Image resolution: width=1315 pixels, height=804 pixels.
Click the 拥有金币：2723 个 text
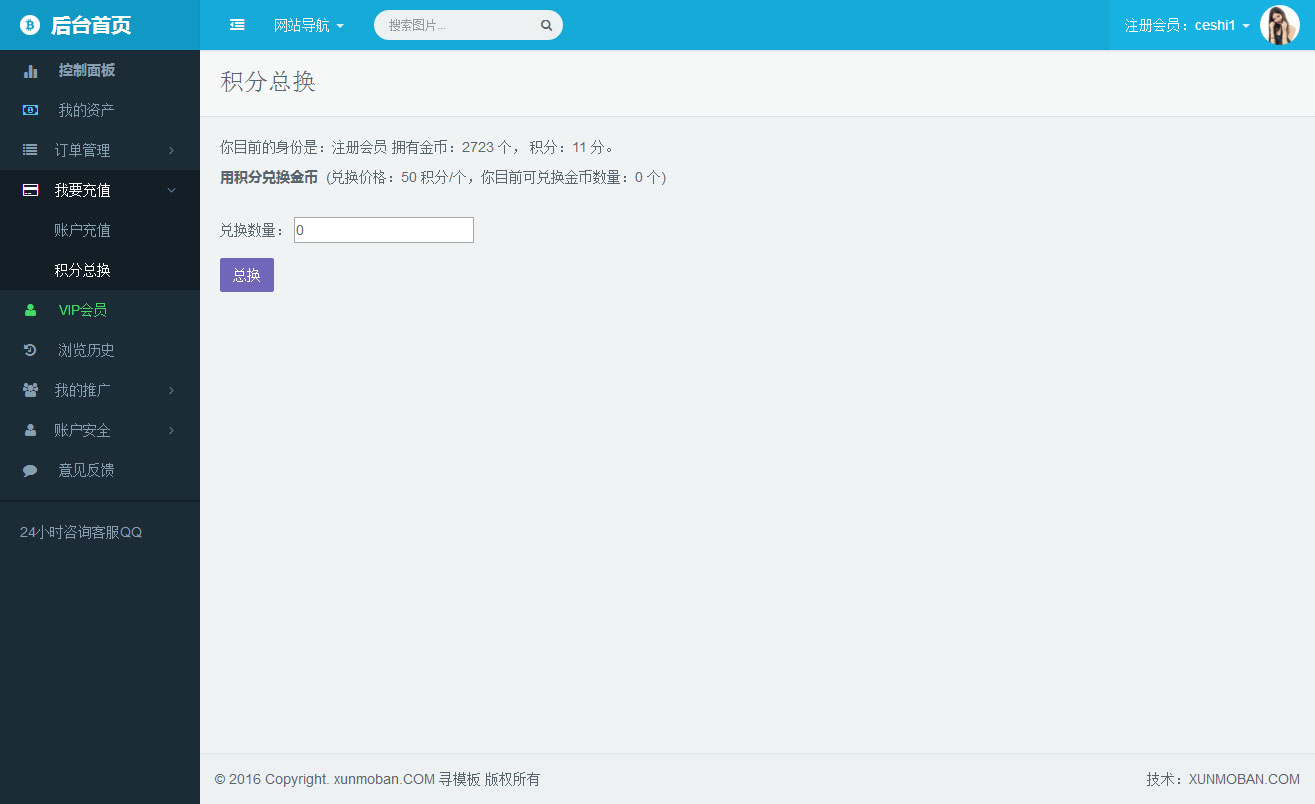452,147
